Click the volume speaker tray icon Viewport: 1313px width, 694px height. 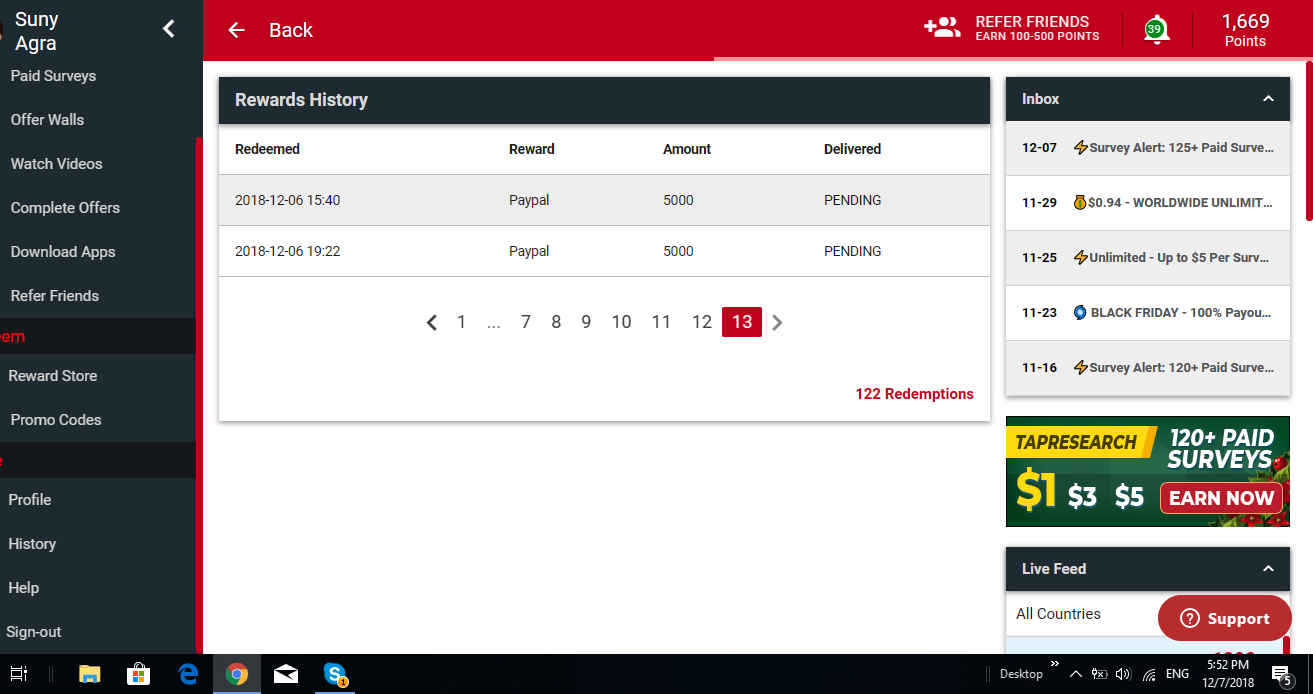[x=1123, y=674]
